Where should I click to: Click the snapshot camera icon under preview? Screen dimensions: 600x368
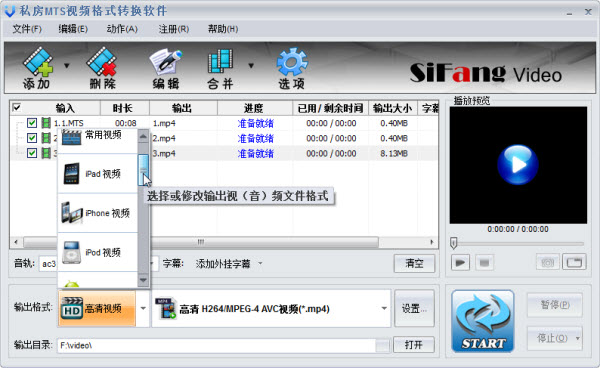tap(547, 262)
